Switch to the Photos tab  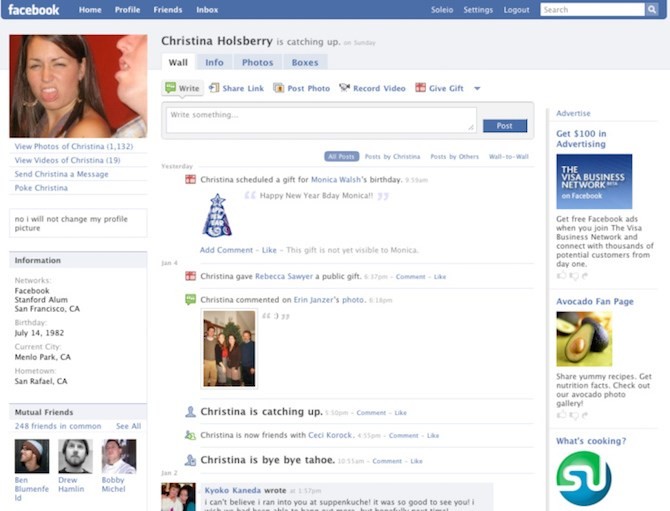[x=257, y=62]
